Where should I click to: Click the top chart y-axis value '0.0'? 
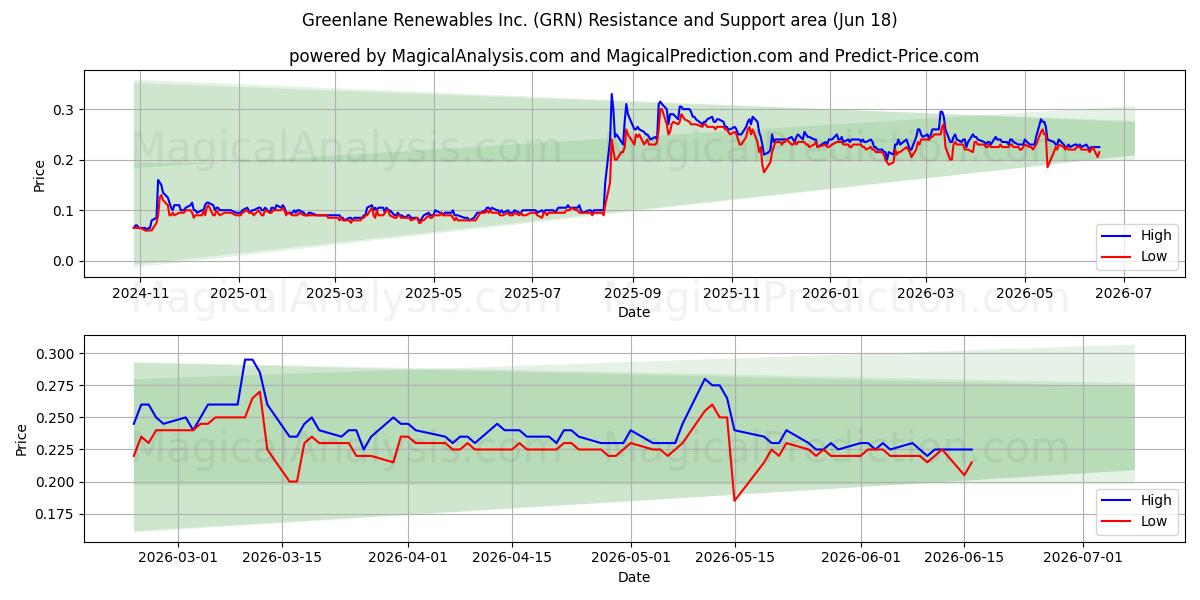(x=65, y=261)
